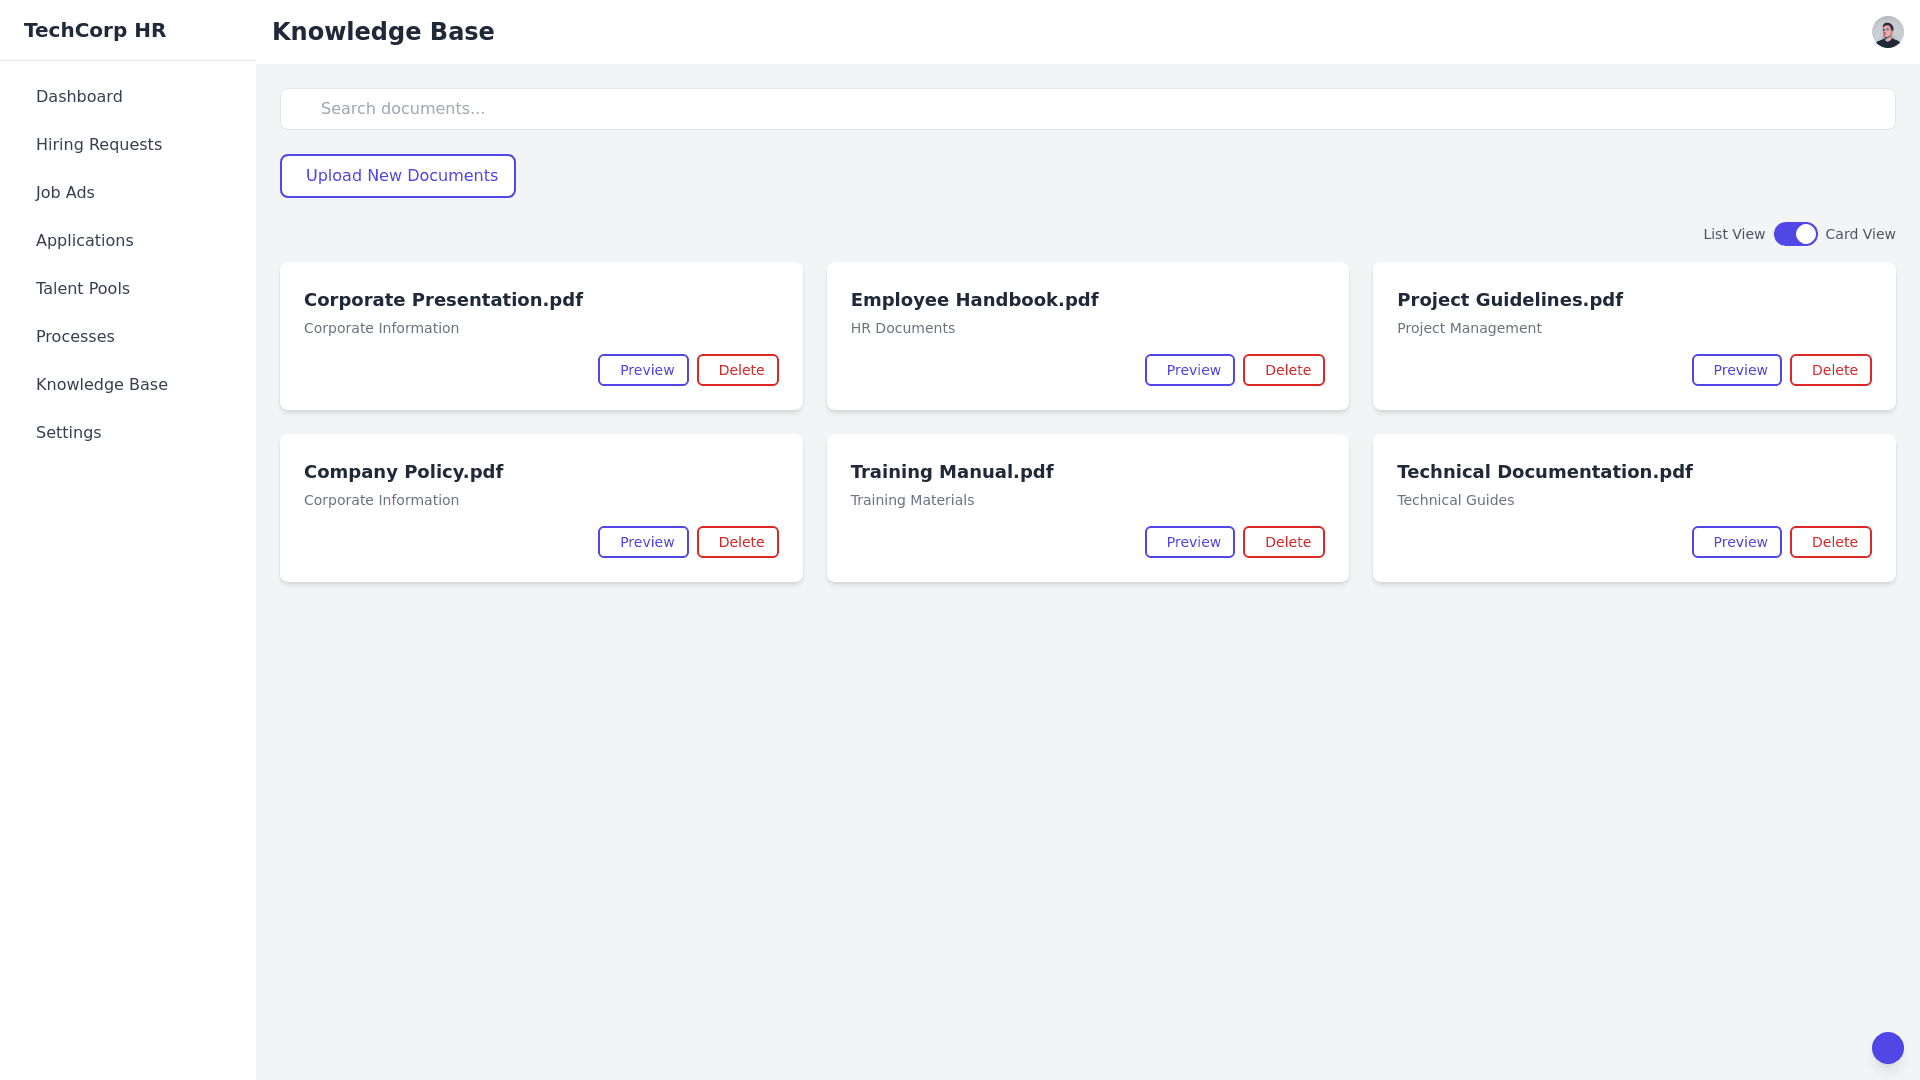The width and height of the screenshot is (1920, 1080).
Task: Click the Upload New Documents button
Action: tap(397, 176)
